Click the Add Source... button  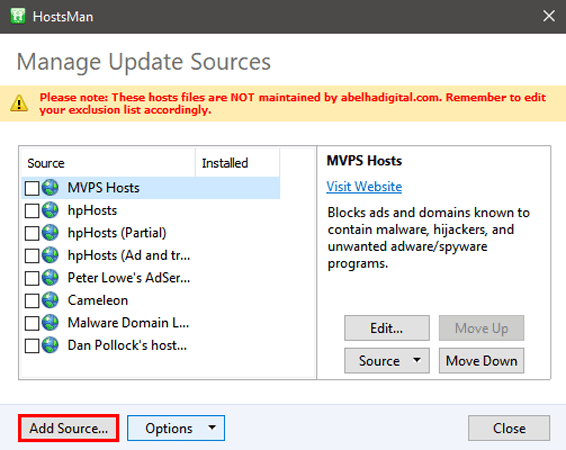pyautogui.click(x=69, y=428)
